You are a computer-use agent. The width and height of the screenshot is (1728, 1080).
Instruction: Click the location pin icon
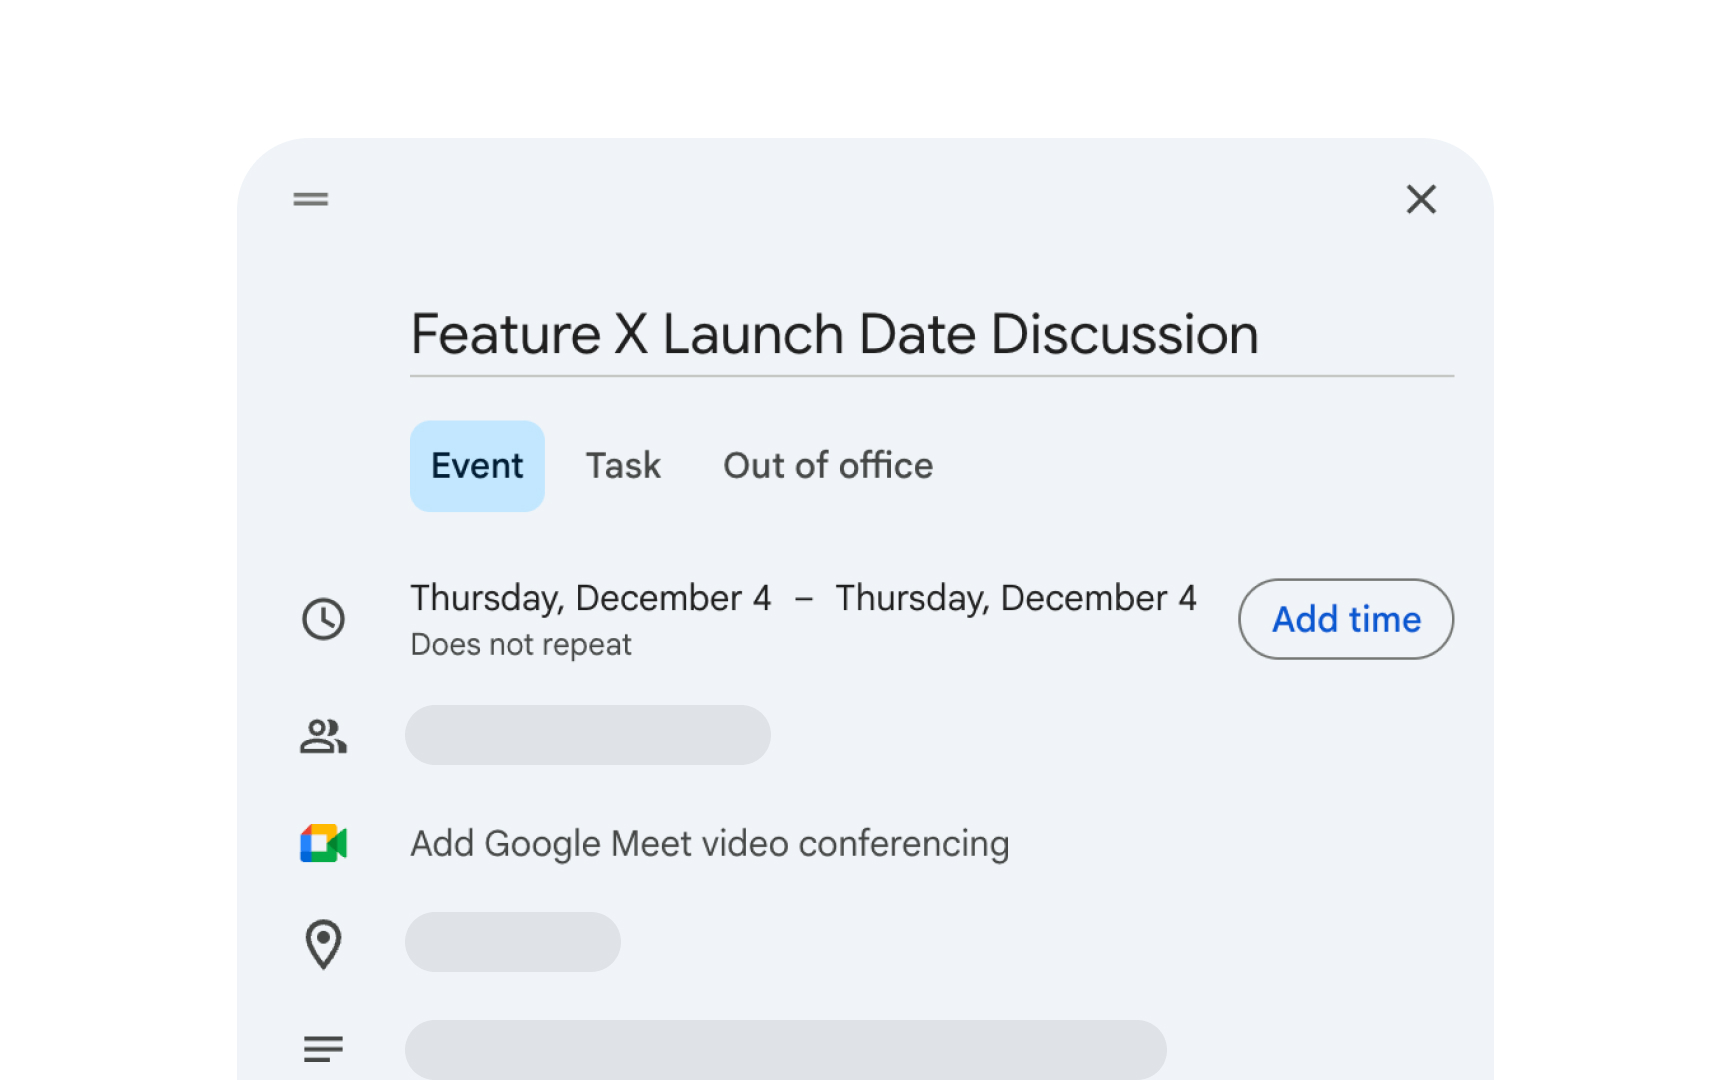click(x=323, y=942)
